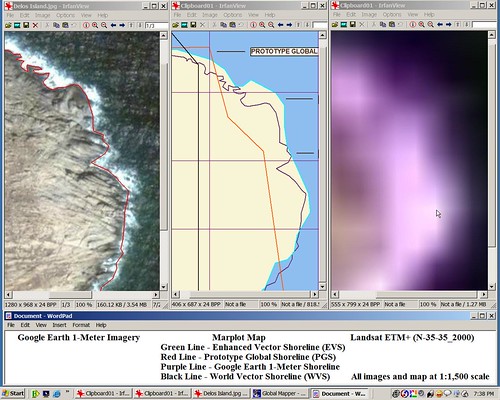500x400 pixels.
Task: Zoom in on the shoreline map image
Action: [262, 25]
